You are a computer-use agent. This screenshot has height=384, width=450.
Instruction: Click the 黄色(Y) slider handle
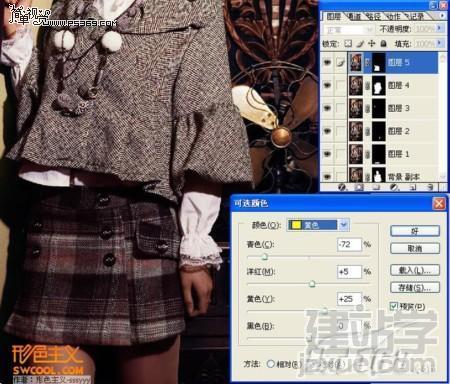(x=324, y=311)
